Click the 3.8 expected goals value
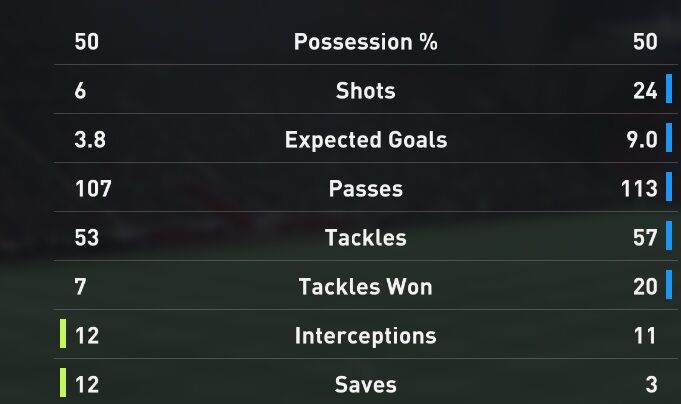This screenshot has width=681, height=404. pos(88,140)
